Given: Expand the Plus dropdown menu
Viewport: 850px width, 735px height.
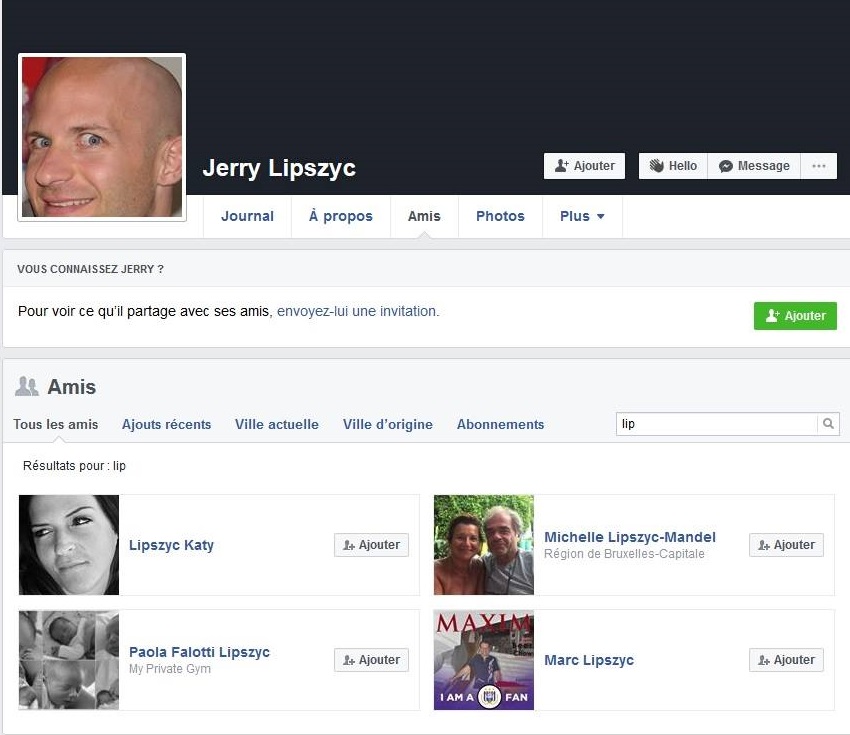Looking at the screenshot, I should 582,216.
